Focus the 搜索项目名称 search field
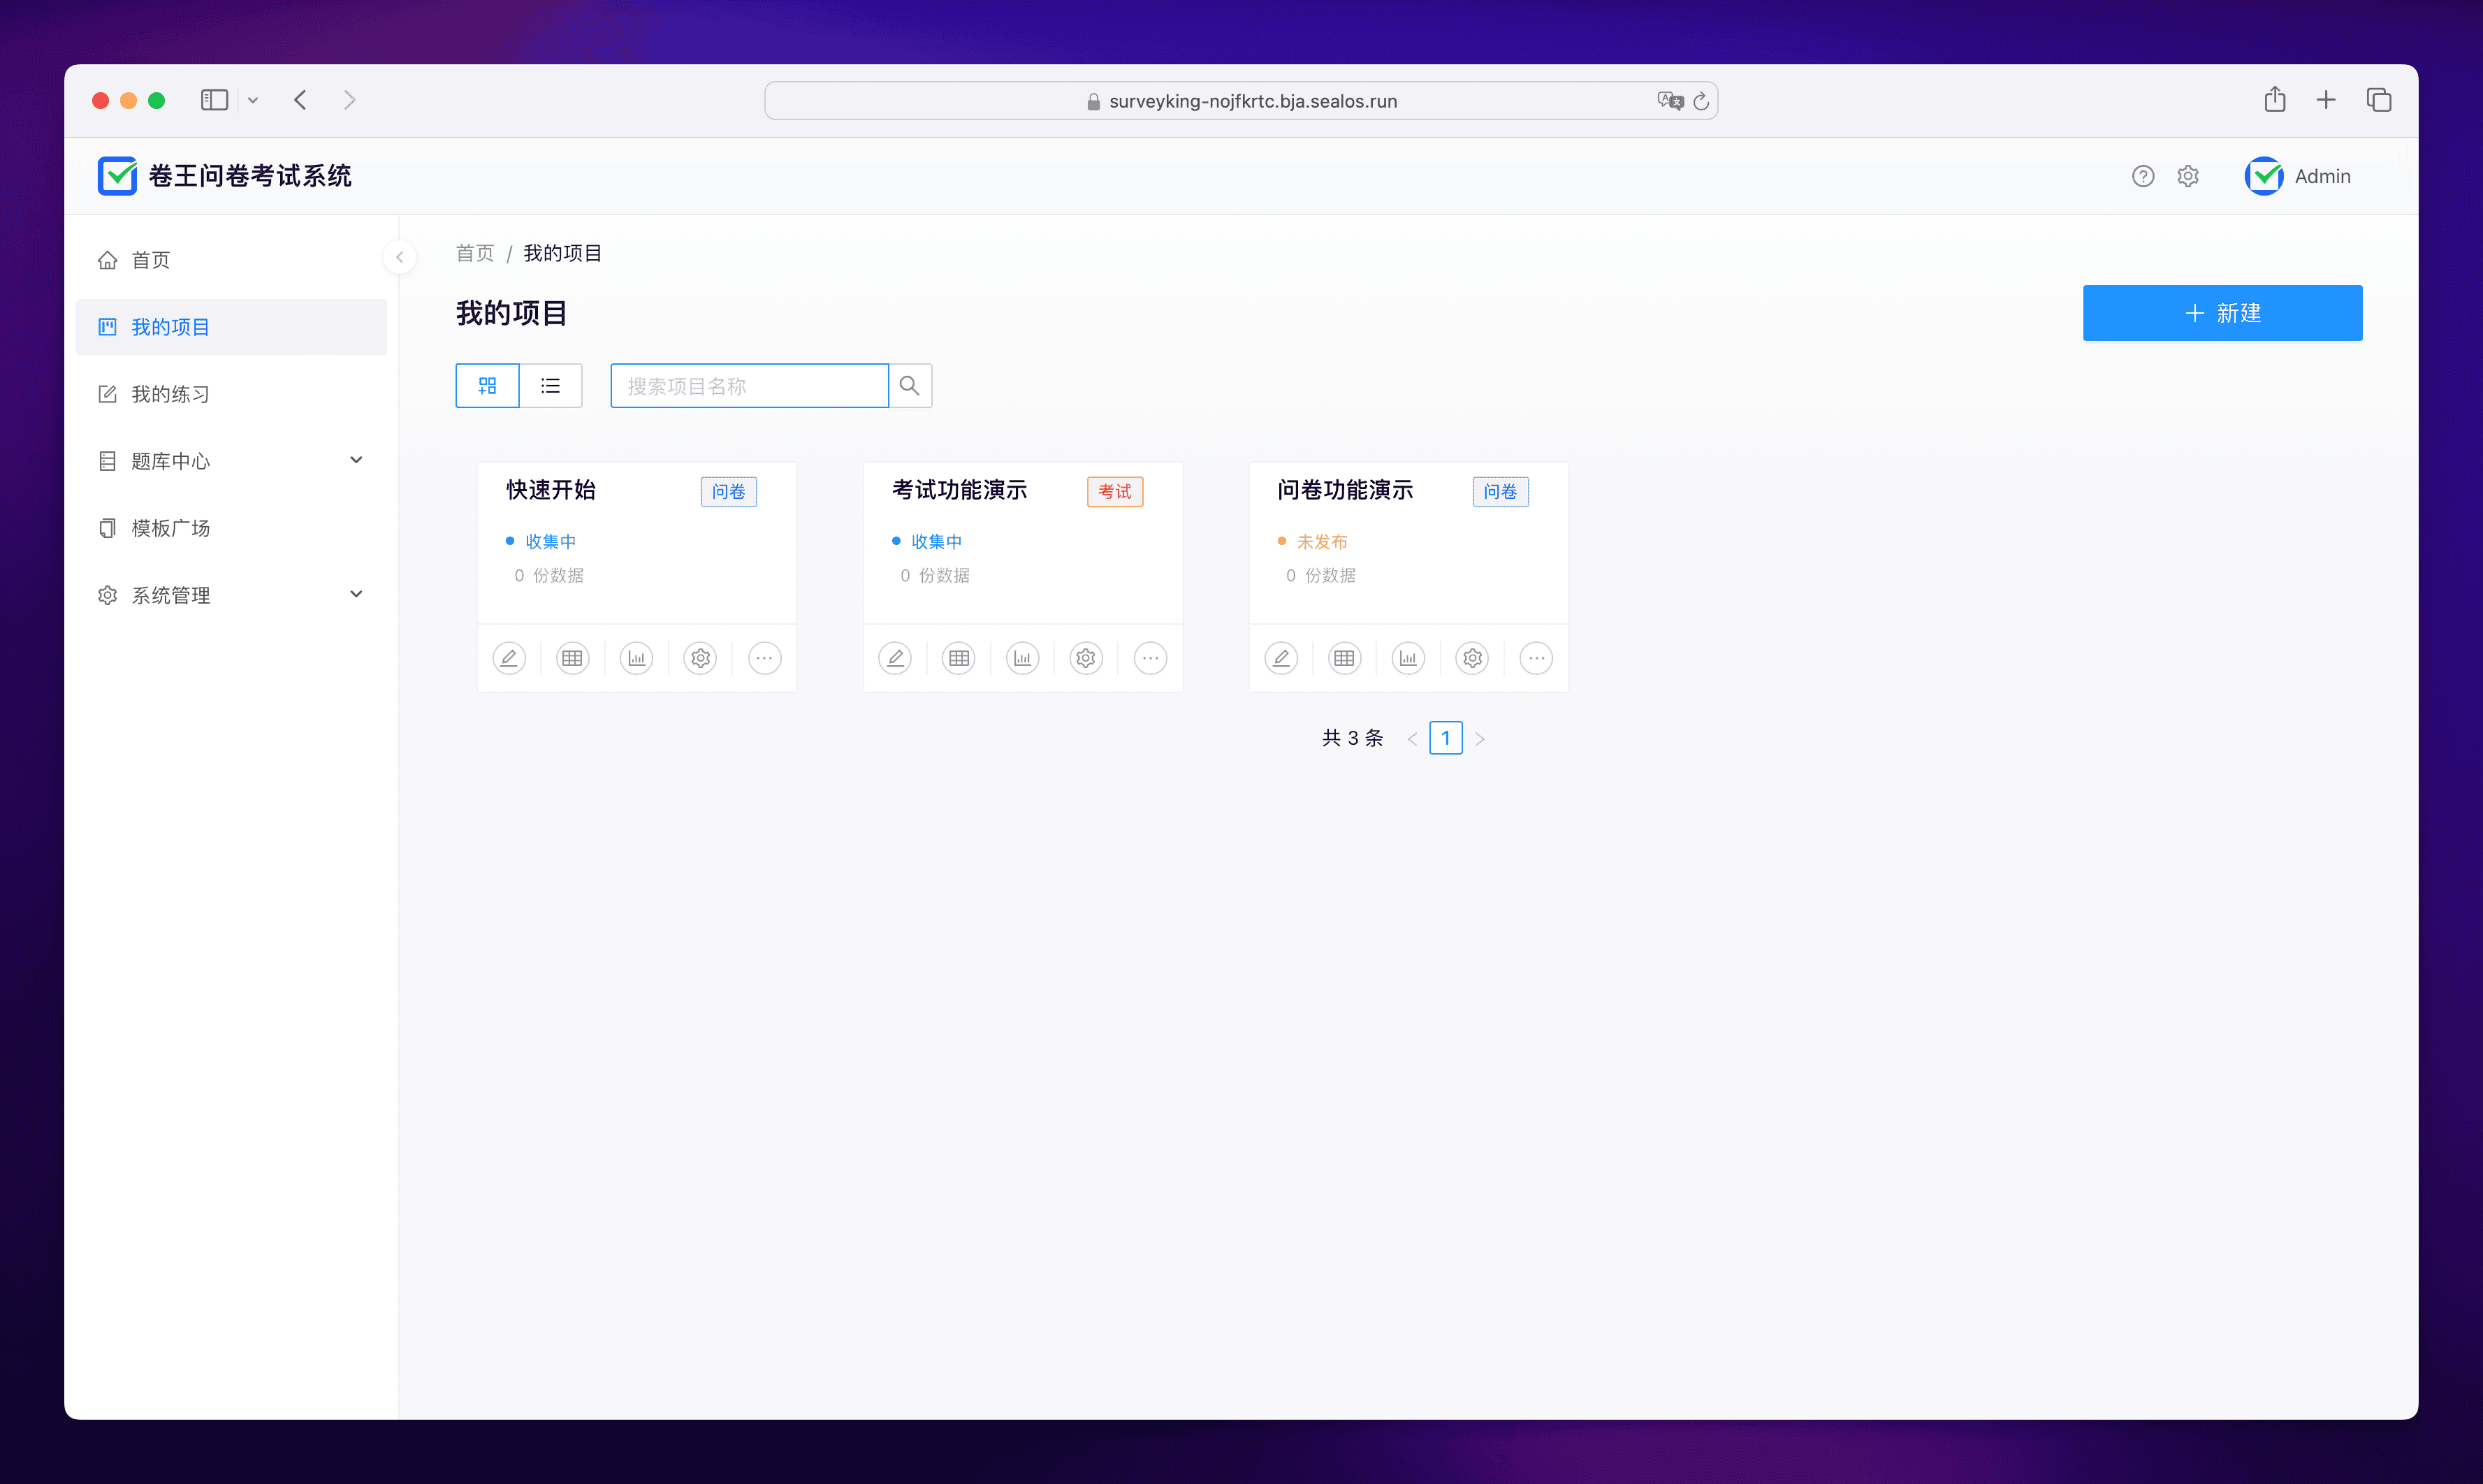This screenshot has width=2483, height=1484. [750, 386]
